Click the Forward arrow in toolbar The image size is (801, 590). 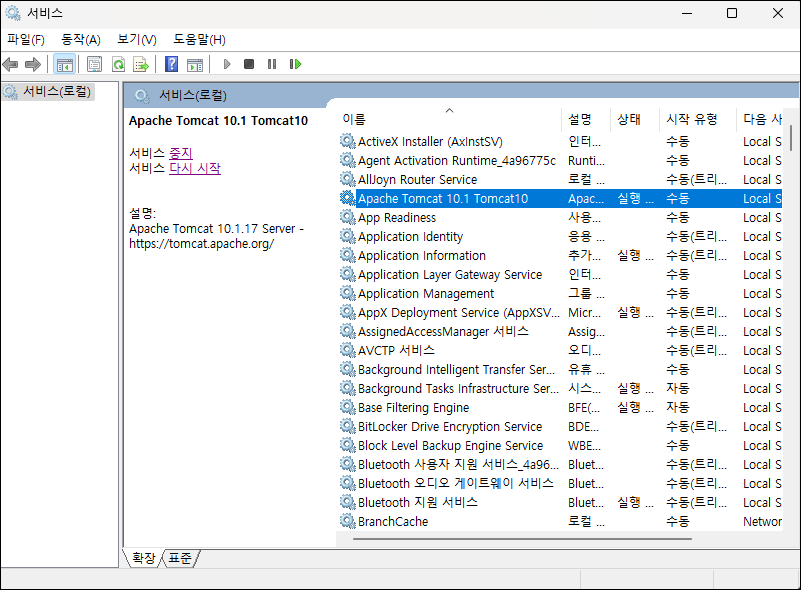(33, 64)
